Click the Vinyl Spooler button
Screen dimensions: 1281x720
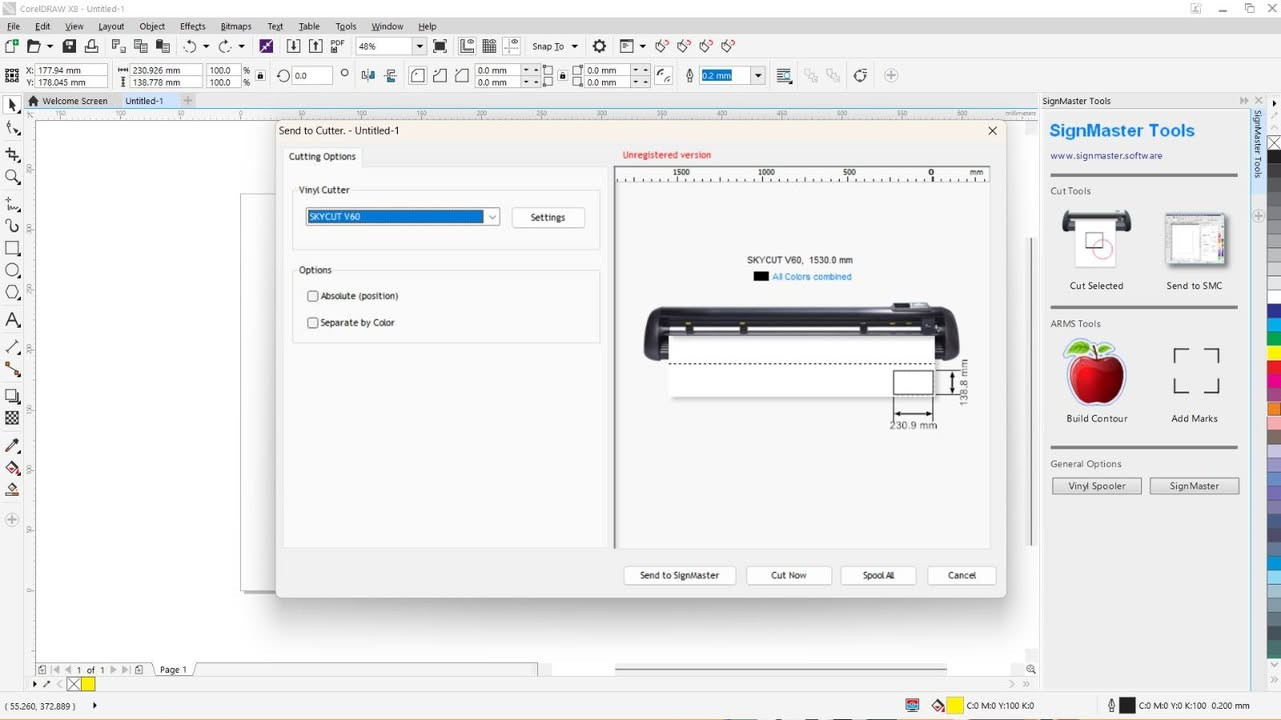click(x=1097, y=486)
